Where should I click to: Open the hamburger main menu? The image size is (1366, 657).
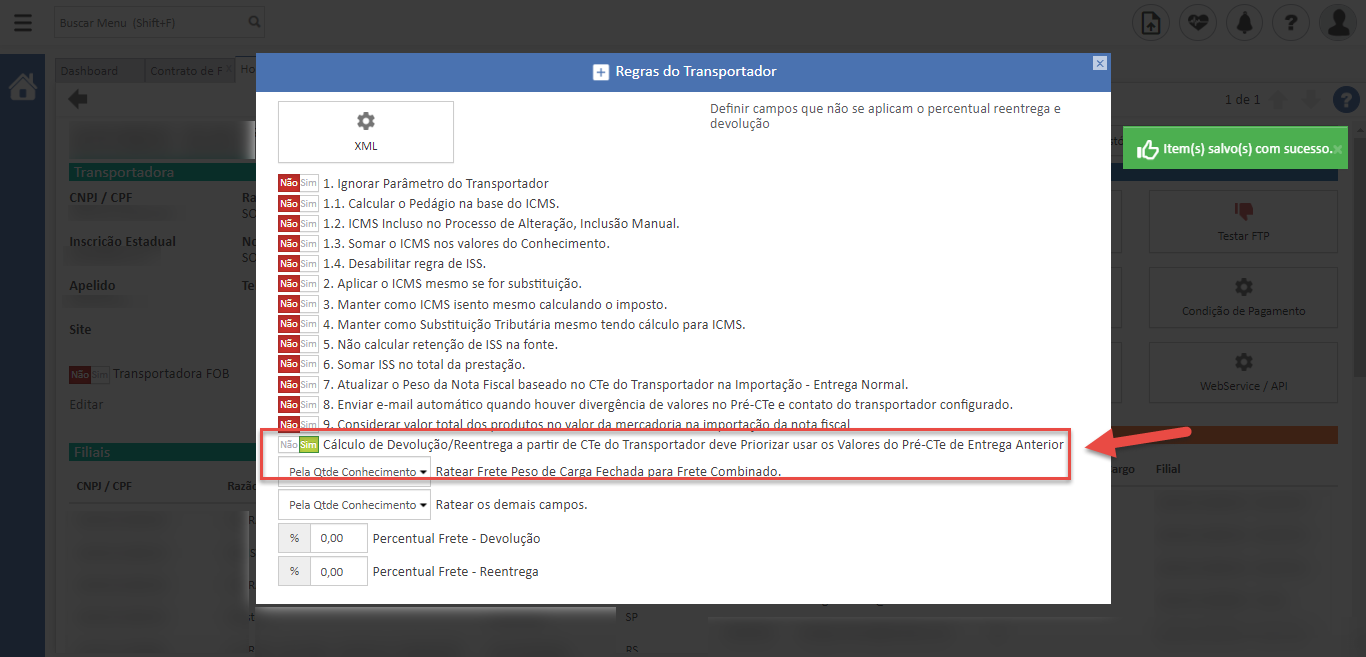[x=23, y=22]
